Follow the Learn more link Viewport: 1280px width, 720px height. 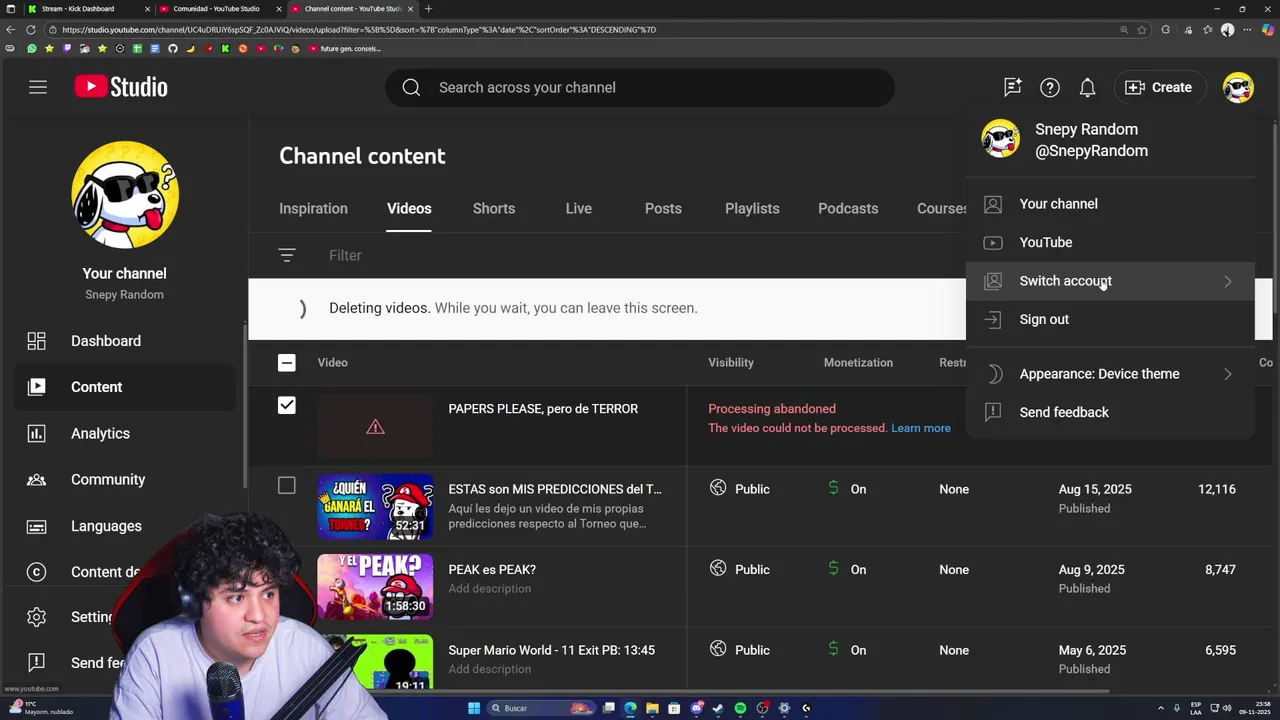(921, 428)
